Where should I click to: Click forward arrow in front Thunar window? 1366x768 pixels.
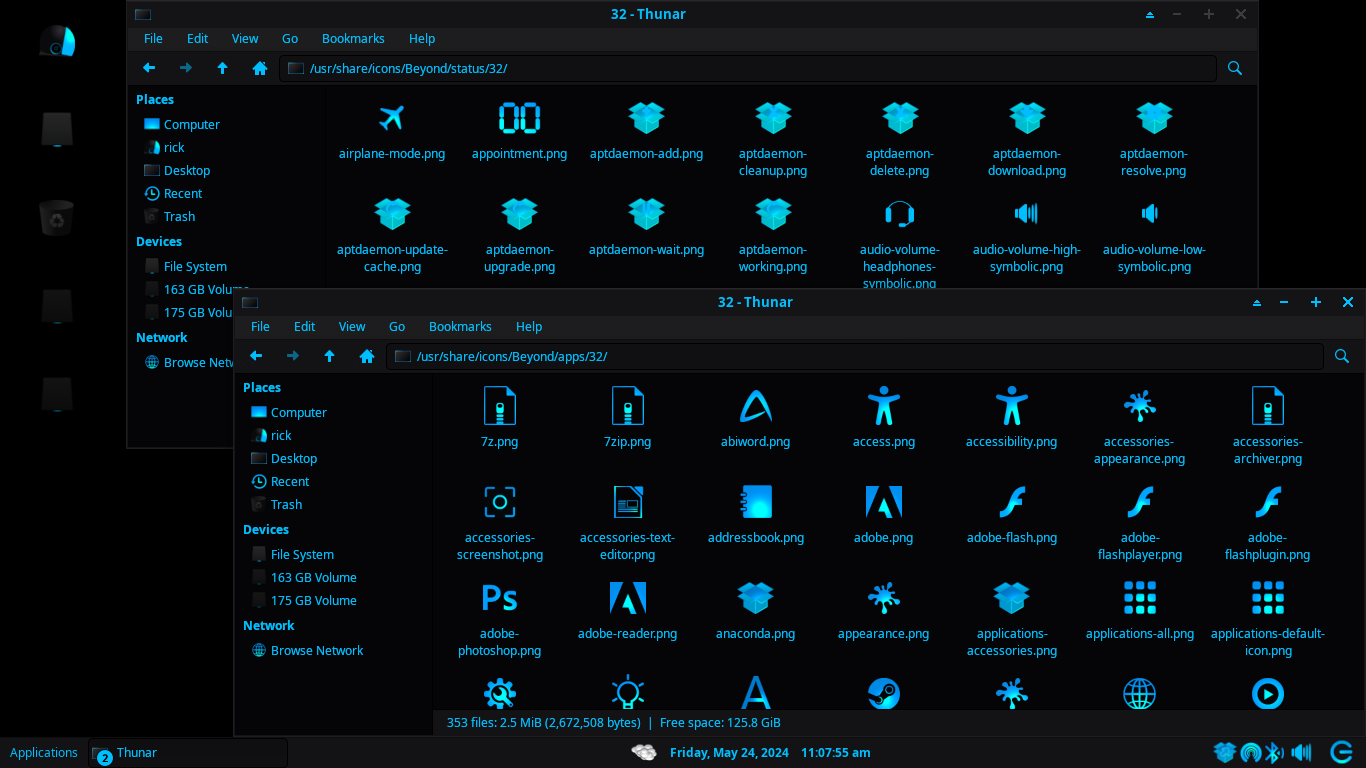coord(293,356)
